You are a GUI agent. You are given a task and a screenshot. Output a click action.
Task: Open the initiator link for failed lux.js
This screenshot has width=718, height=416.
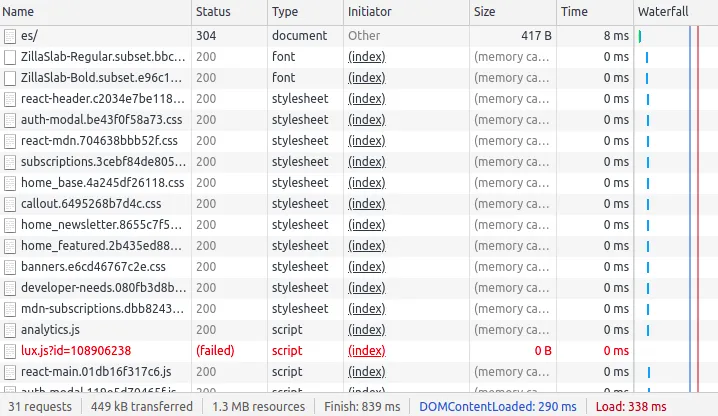pyautogui.click(x=366, y=351)
